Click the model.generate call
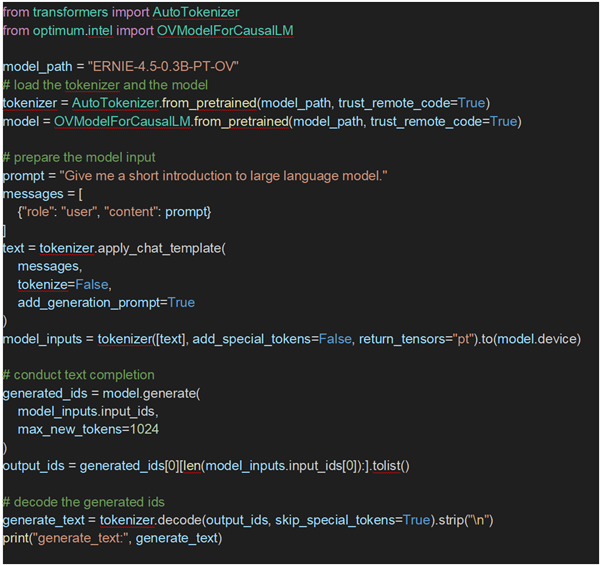This screenshot has width=600, height=565. (x=151, y=394)
